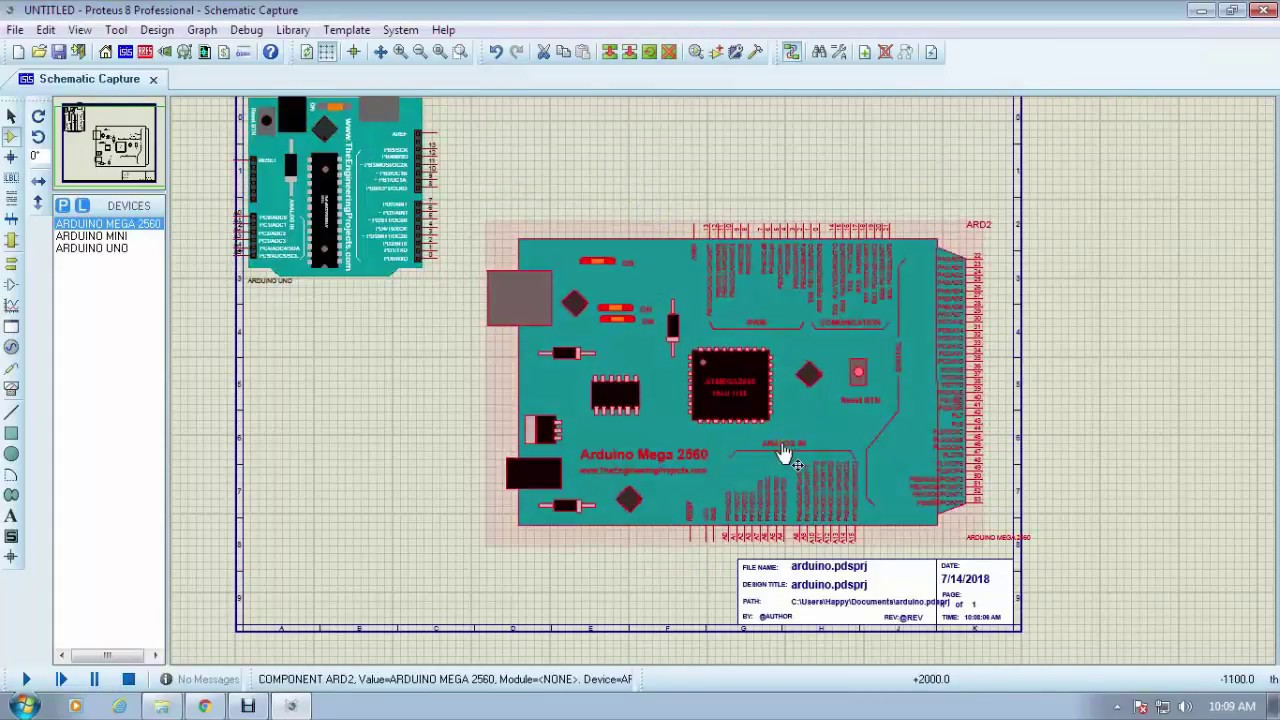Select ARDUINO UNO in devices list
The width and height of the screenshot is (1280, 720).
point(91,248)
